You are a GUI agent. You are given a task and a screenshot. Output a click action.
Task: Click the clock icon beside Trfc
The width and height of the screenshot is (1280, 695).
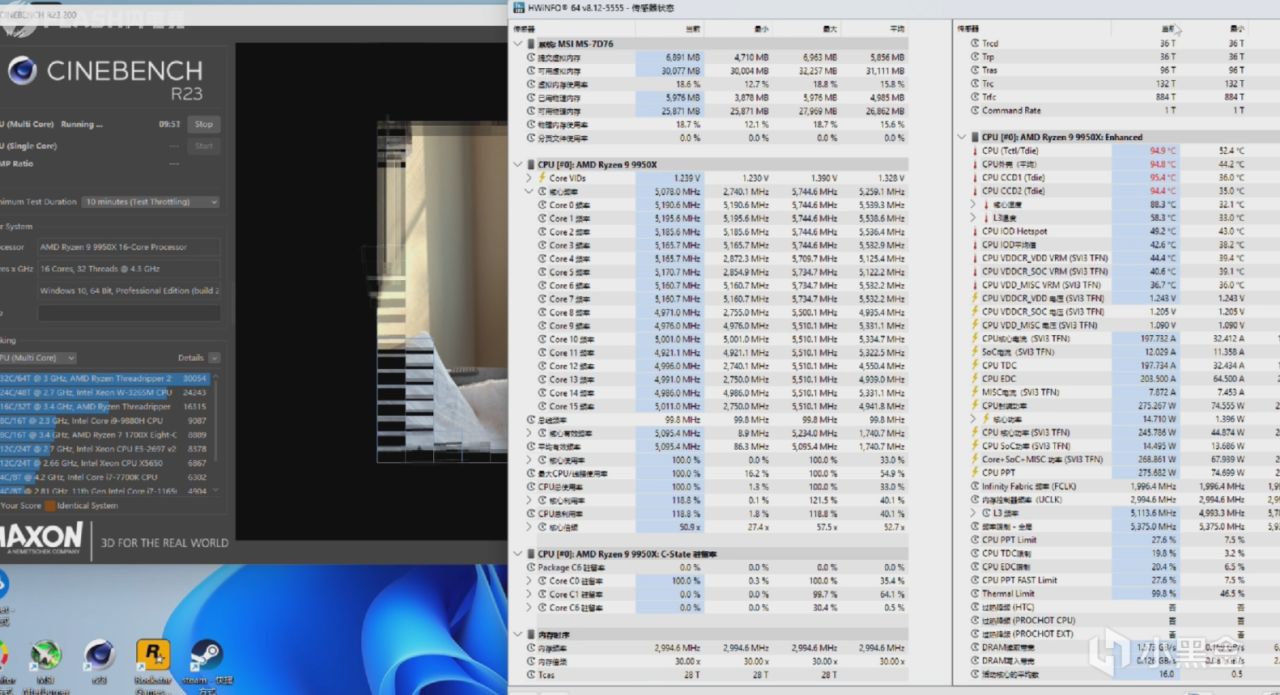pos(974,97)
